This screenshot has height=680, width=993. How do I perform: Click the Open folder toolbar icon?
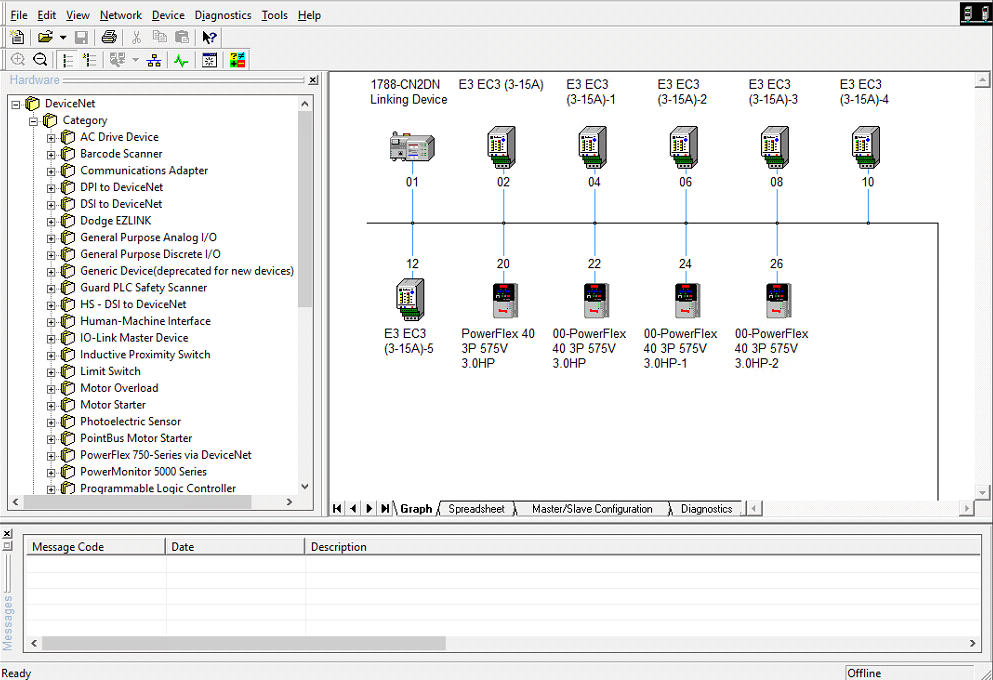click(45, 37)
